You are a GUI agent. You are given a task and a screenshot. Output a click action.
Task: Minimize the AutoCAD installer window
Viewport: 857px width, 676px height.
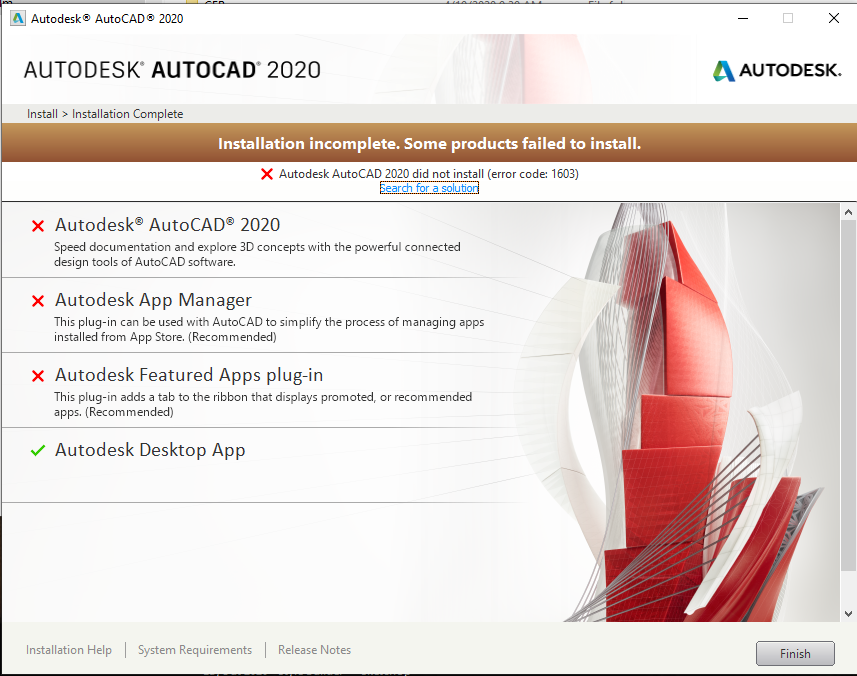click(x=742, y=18)
